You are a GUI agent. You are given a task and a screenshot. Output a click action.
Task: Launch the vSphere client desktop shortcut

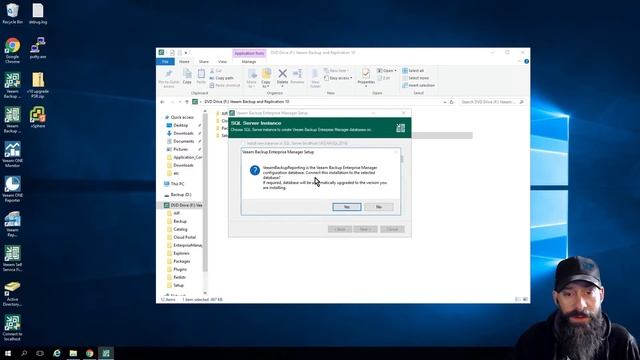(x=38, y=118)
